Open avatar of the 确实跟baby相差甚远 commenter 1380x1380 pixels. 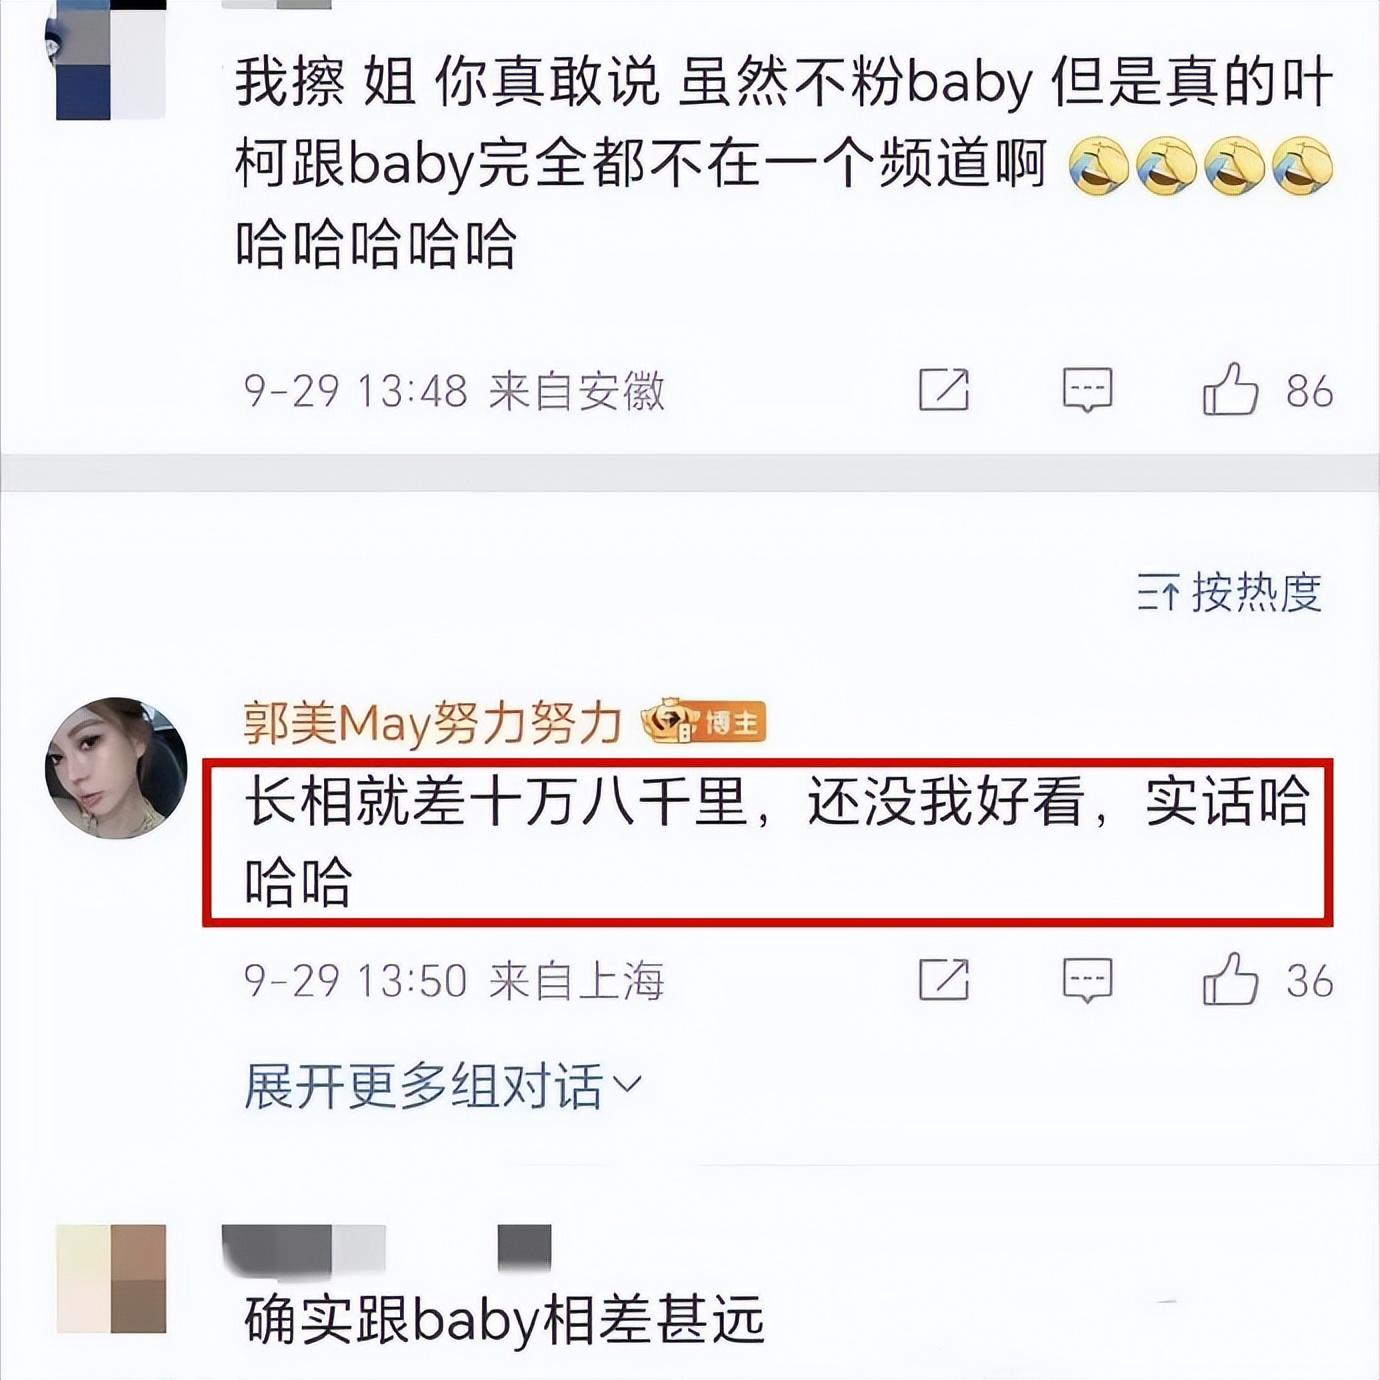(111, 1278)
